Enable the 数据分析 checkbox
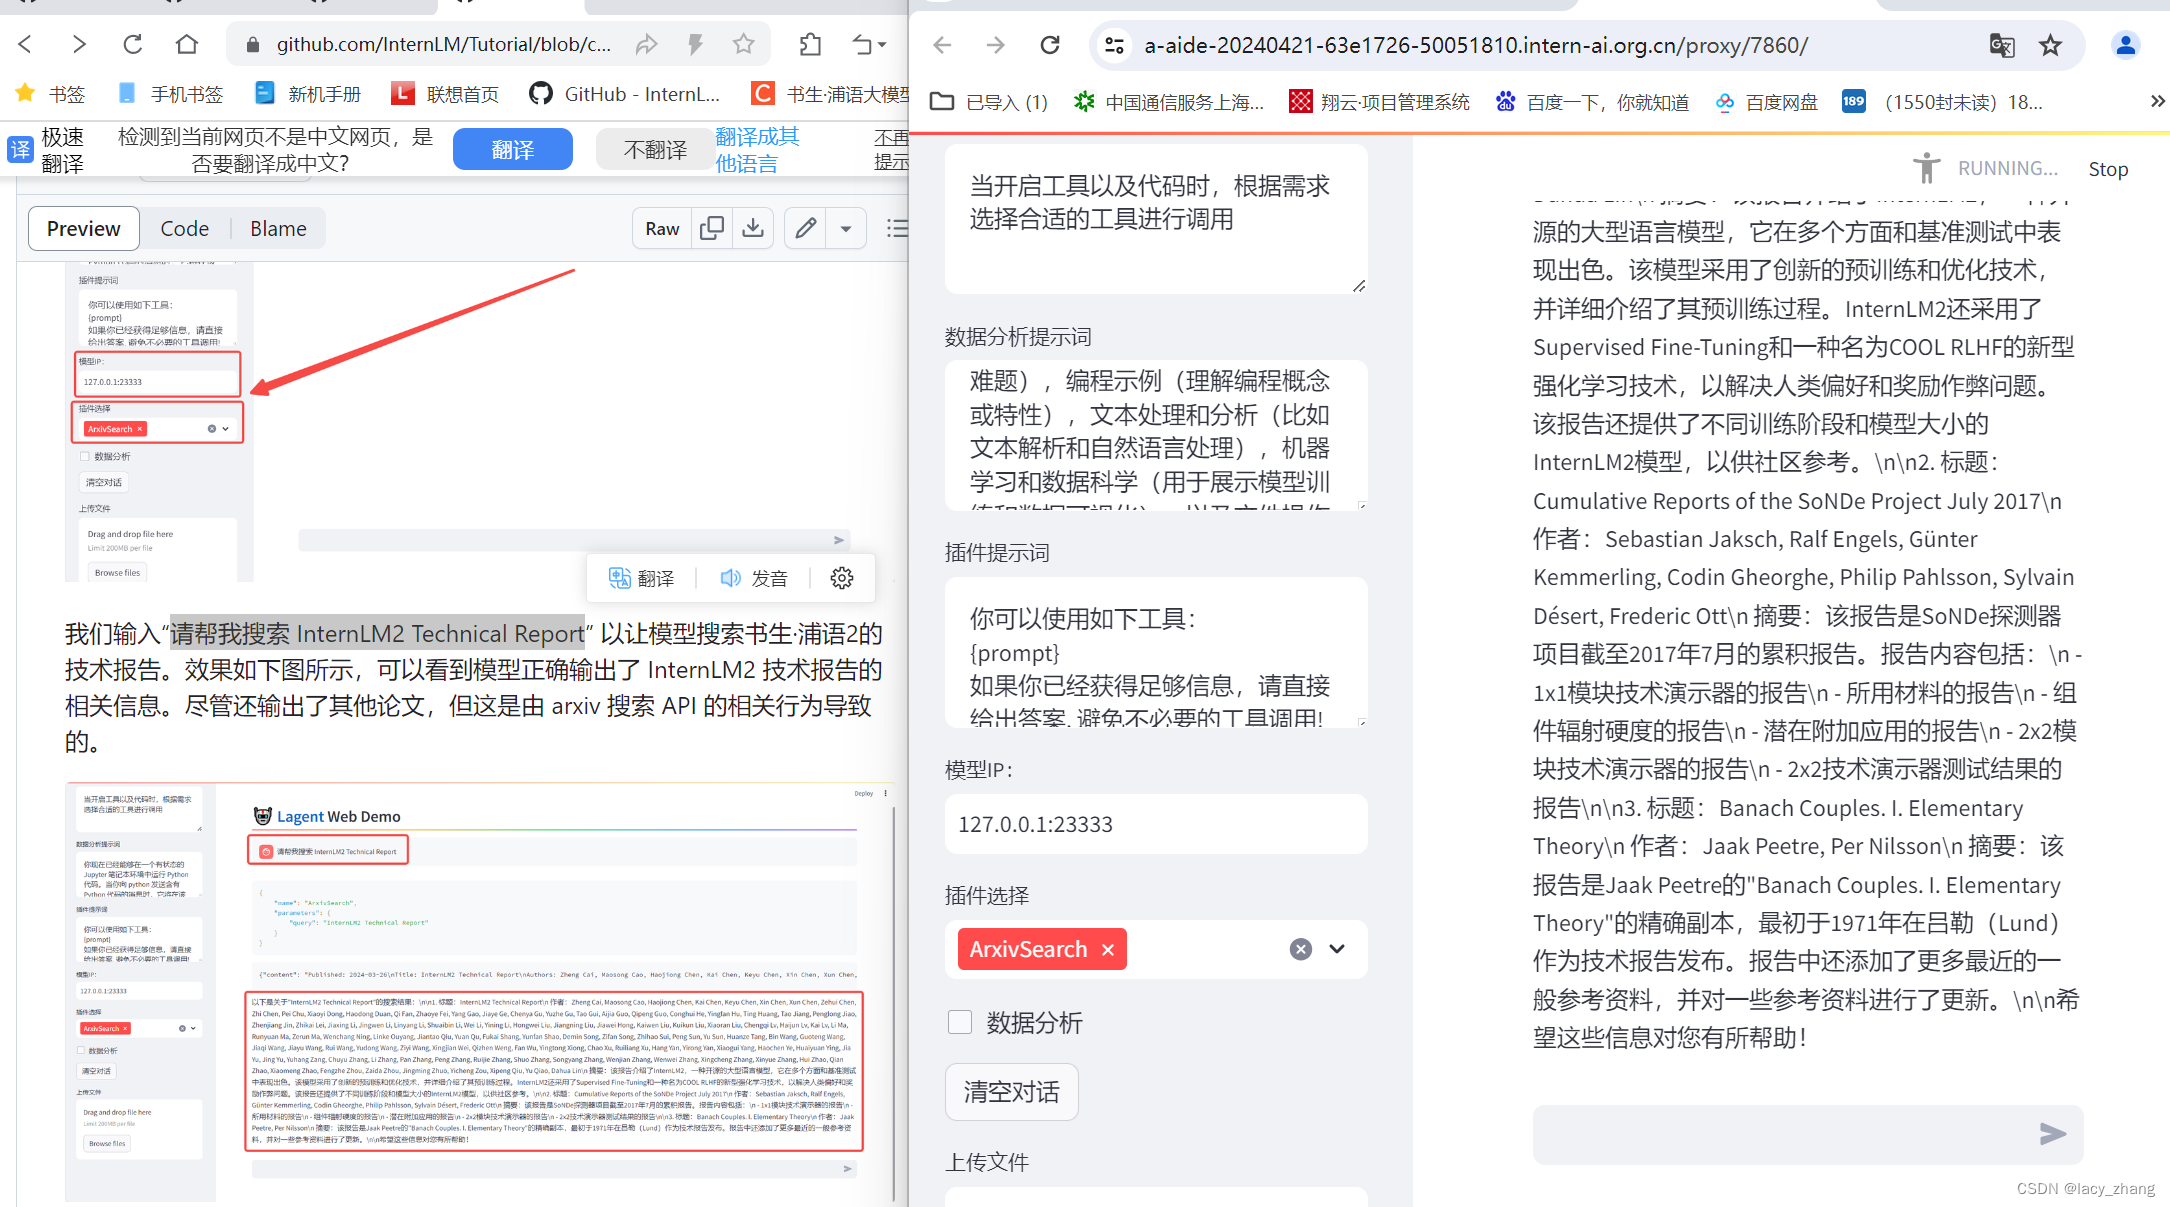Screen dimensions: 2170x1207 coord(960,1022)
